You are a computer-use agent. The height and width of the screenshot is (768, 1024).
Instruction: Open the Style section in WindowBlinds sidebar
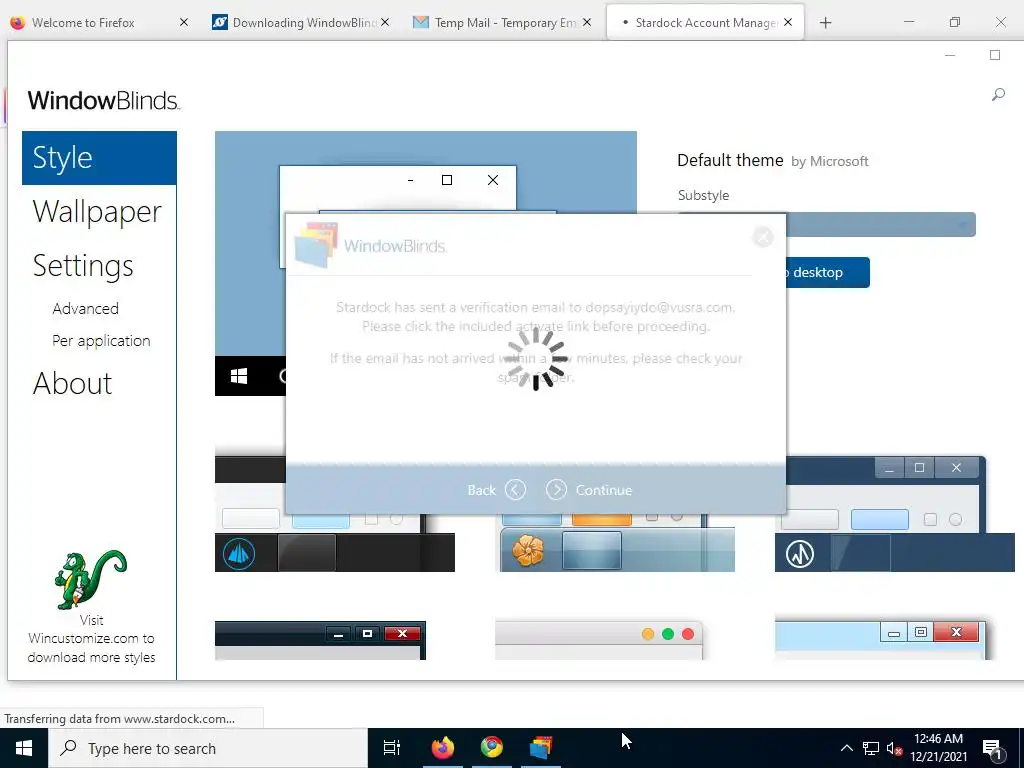[x=99, y=158]
